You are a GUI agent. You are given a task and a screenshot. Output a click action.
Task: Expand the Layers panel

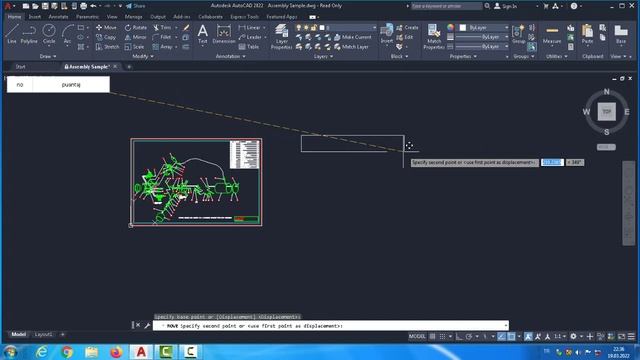click(323, 56)
